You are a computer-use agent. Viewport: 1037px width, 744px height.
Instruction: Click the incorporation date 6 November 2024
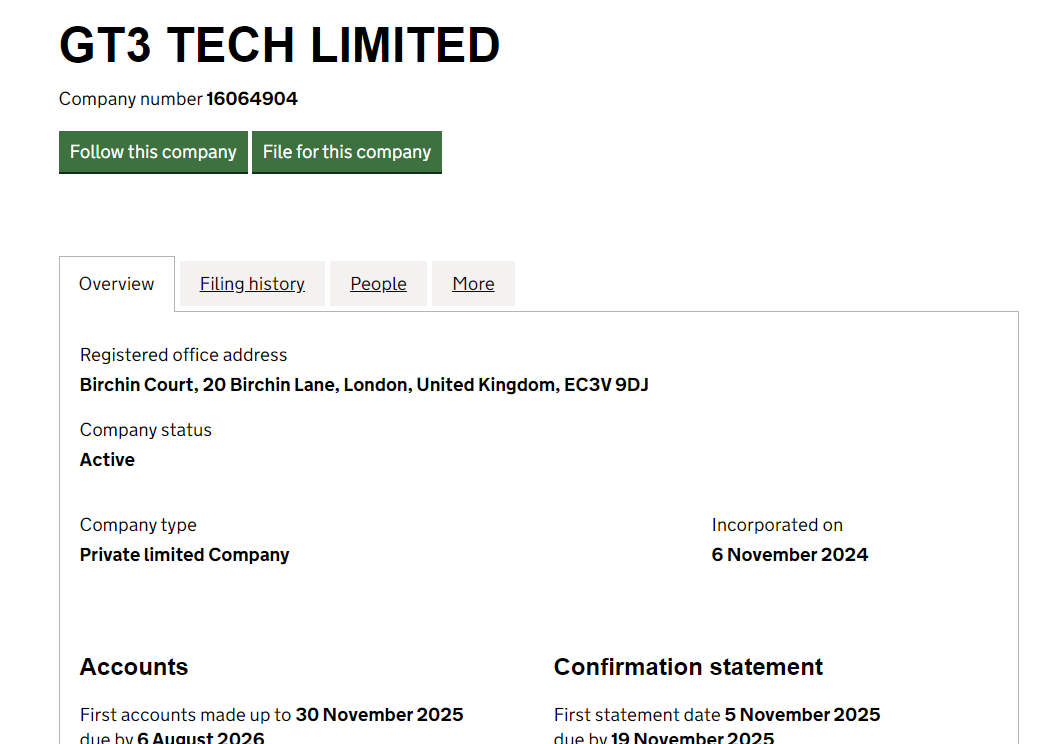click(x=789, y=555)
